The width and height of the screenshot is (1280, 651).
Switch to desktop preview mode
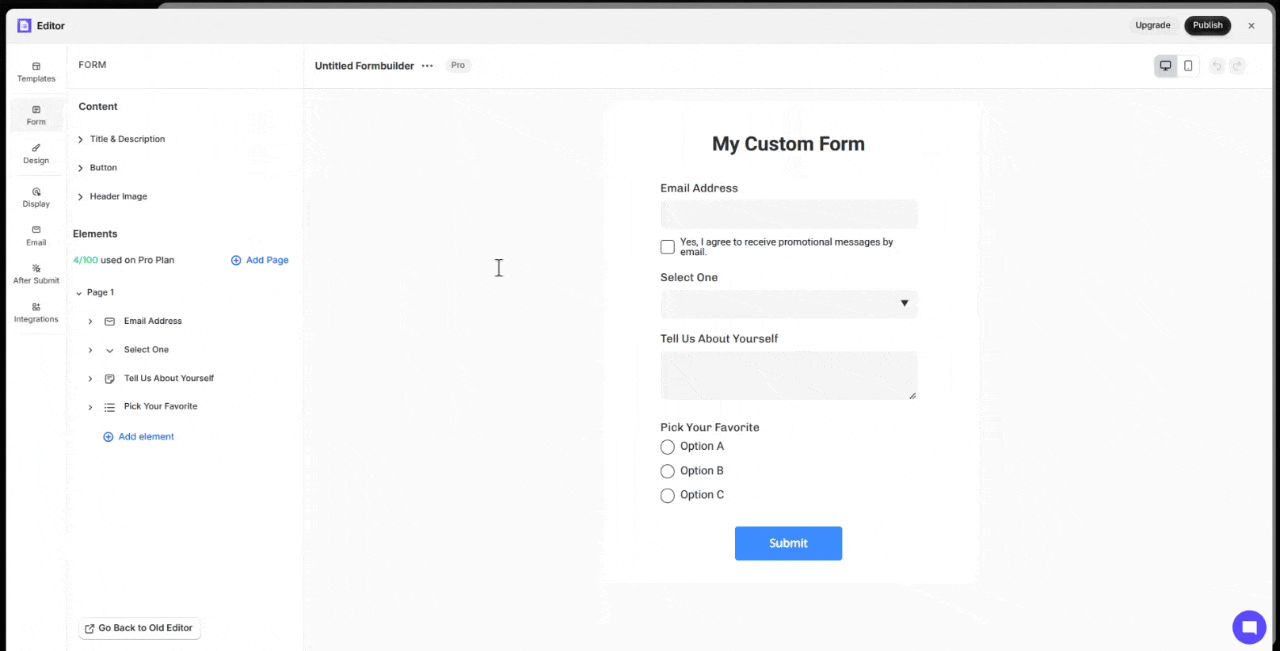tap(1165, 66)
